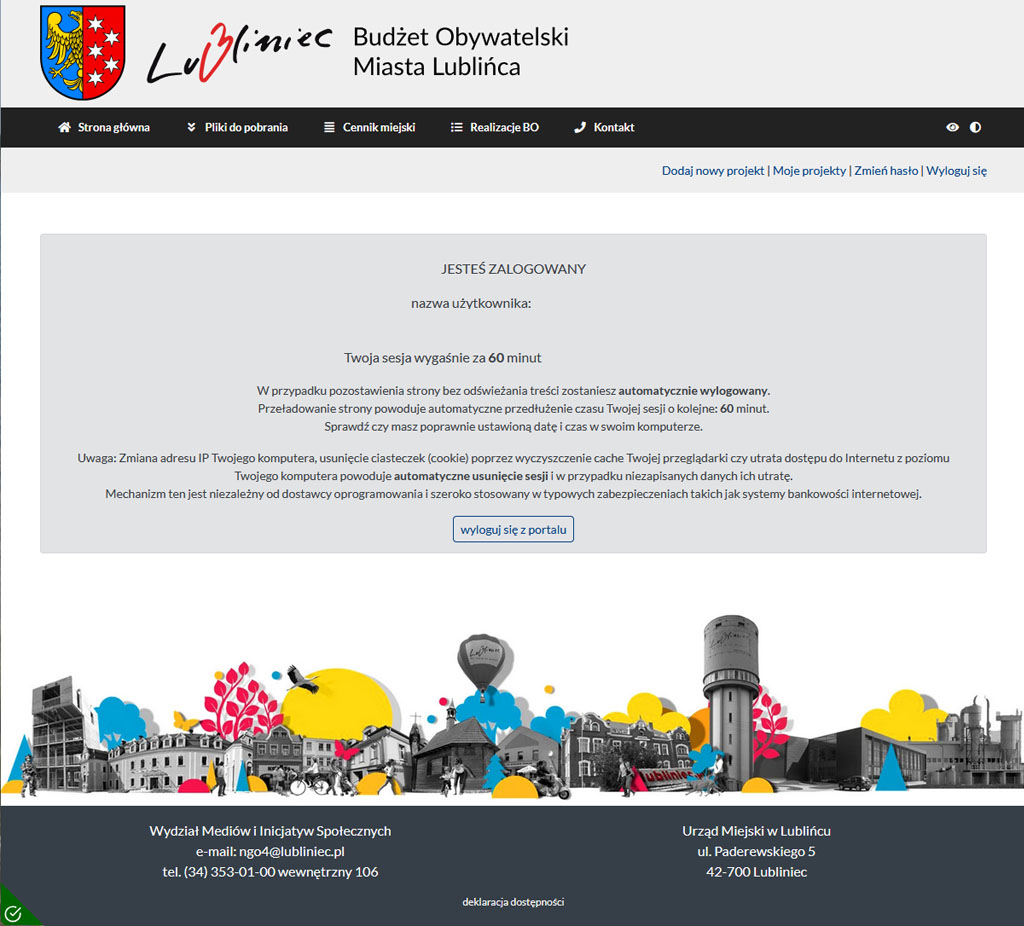Click the phone handset icon
Image resolution: width=1024 pixels, height=926 pixels.
coord(580,128)
